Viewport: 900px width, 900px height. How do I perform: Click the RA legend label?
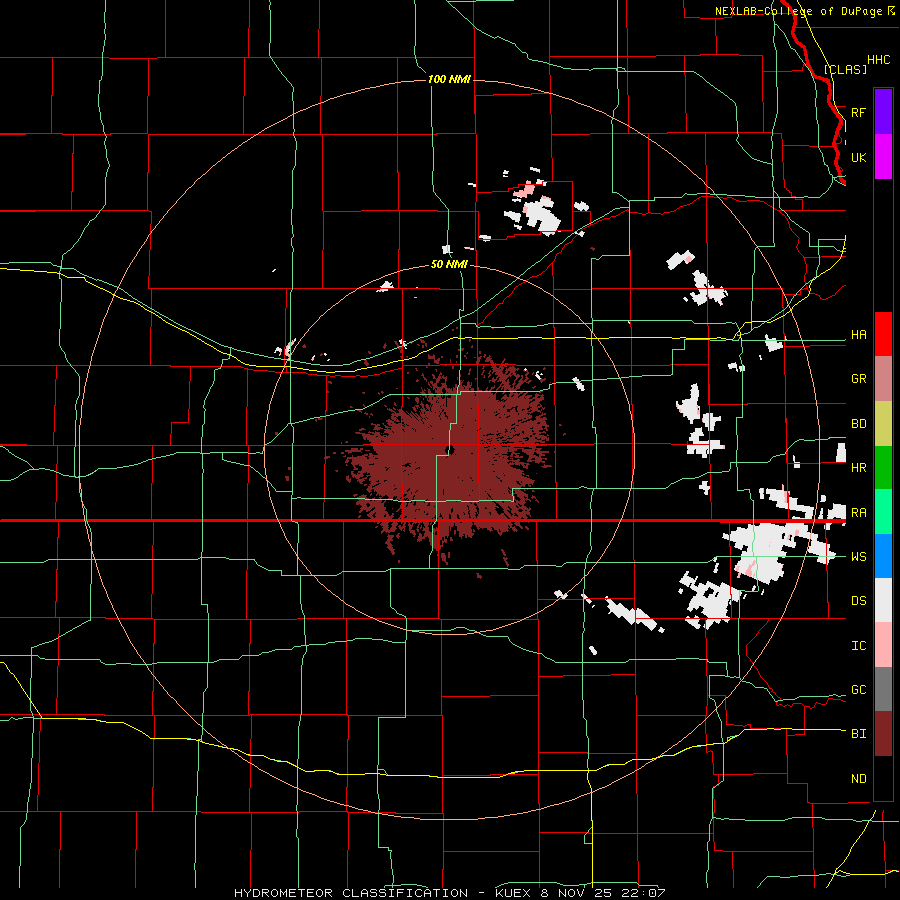click(858, 513)
